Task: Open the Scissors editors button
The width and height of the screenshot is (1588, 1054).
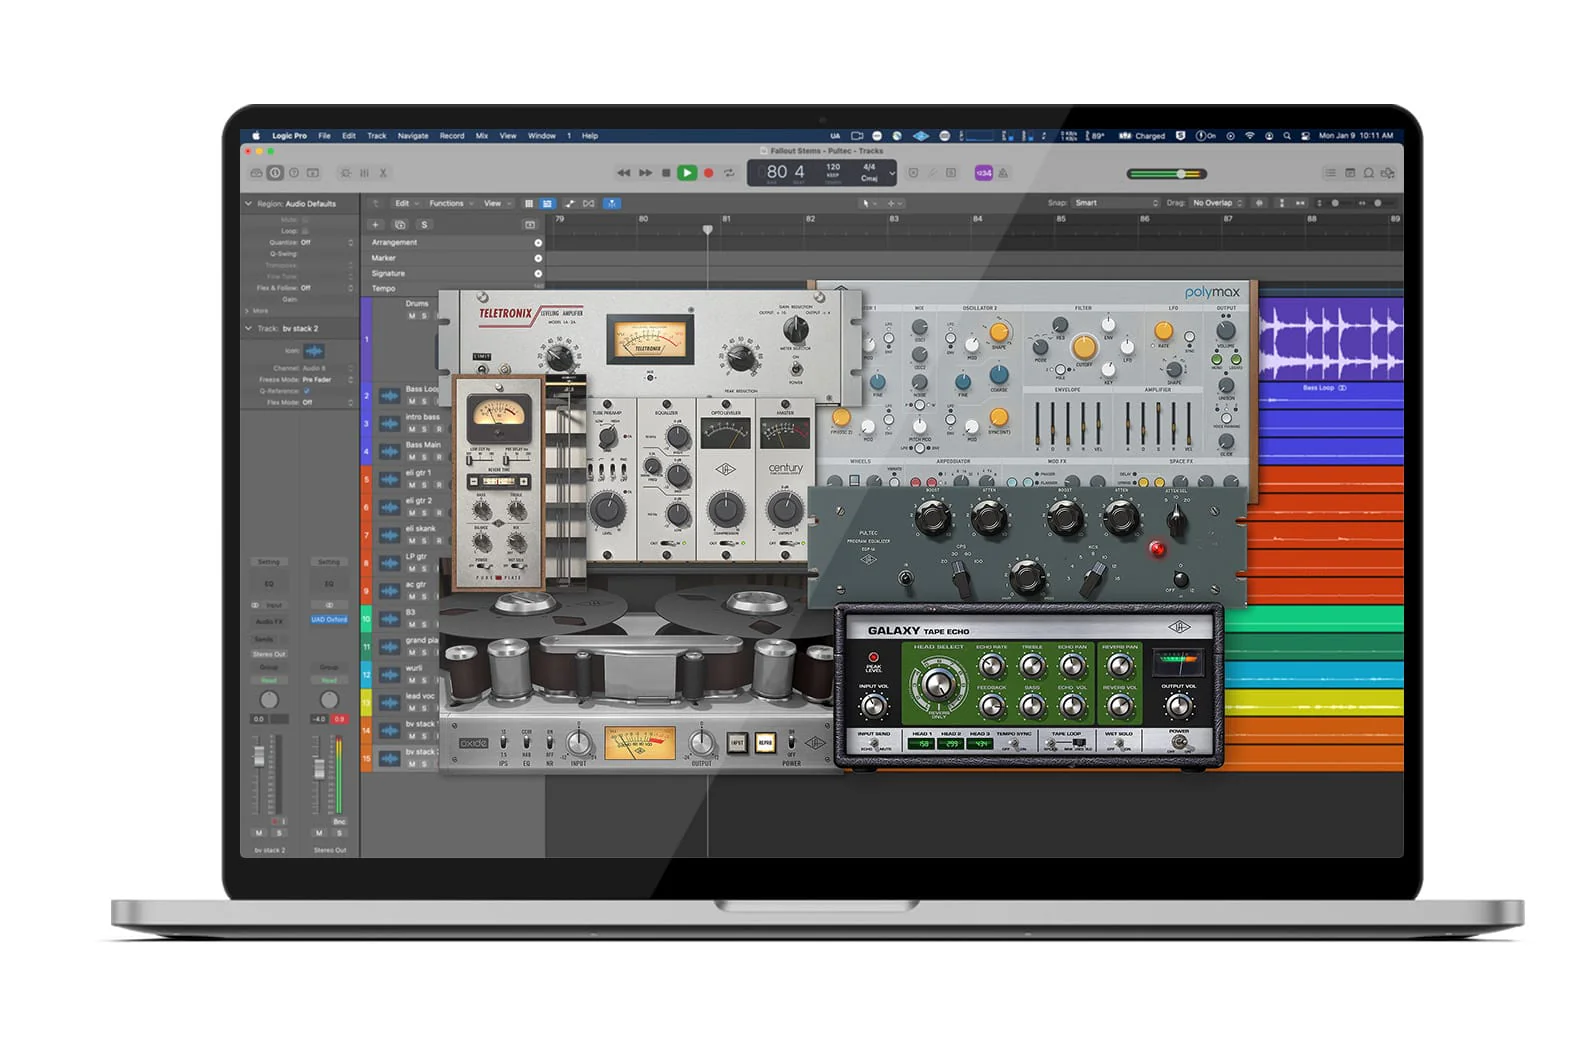Action: coord(383,173)
